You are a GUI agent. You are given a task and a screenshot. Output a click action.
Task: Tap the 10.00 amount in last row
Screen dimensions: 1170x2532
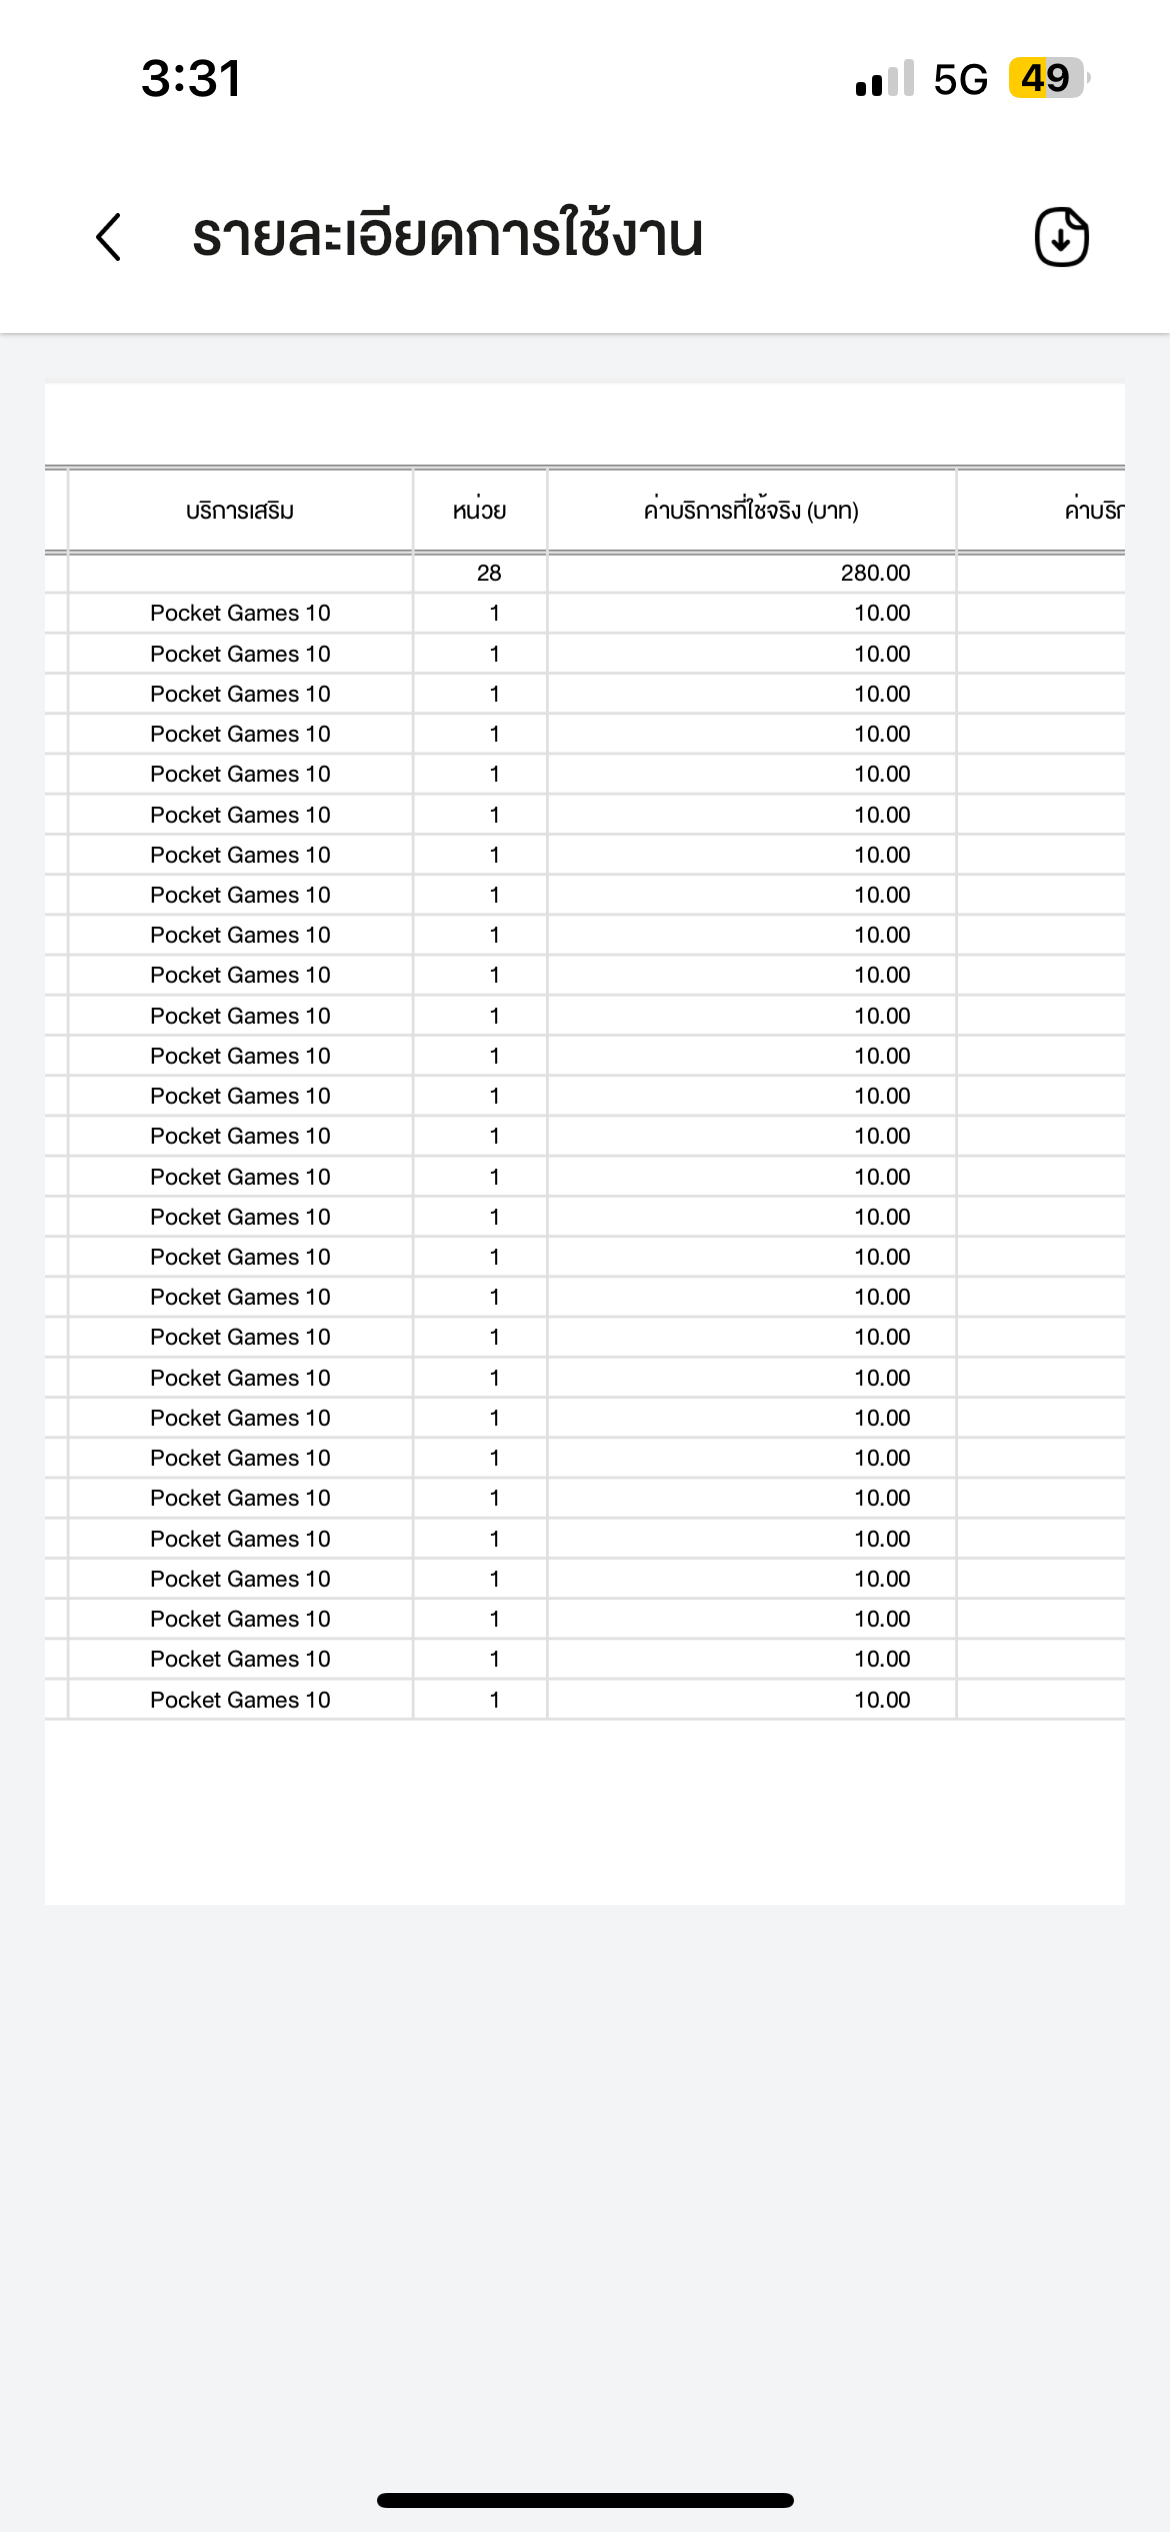coord(882,1700)
